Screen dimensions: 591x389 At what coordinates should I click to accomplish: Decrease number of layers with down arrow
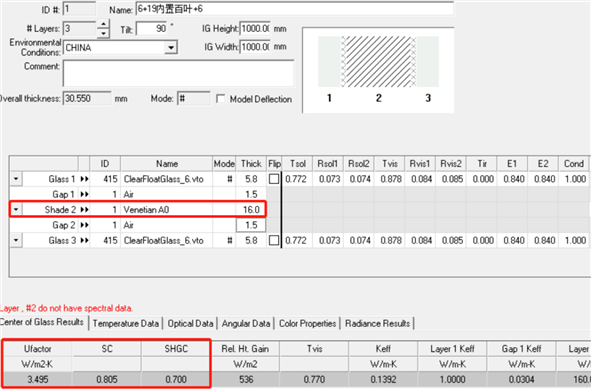point(103,34)
